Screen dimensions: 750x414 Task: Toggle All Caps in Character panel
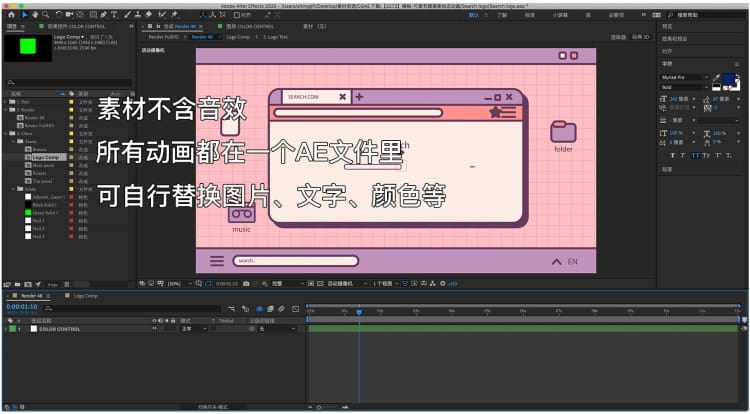695,156
